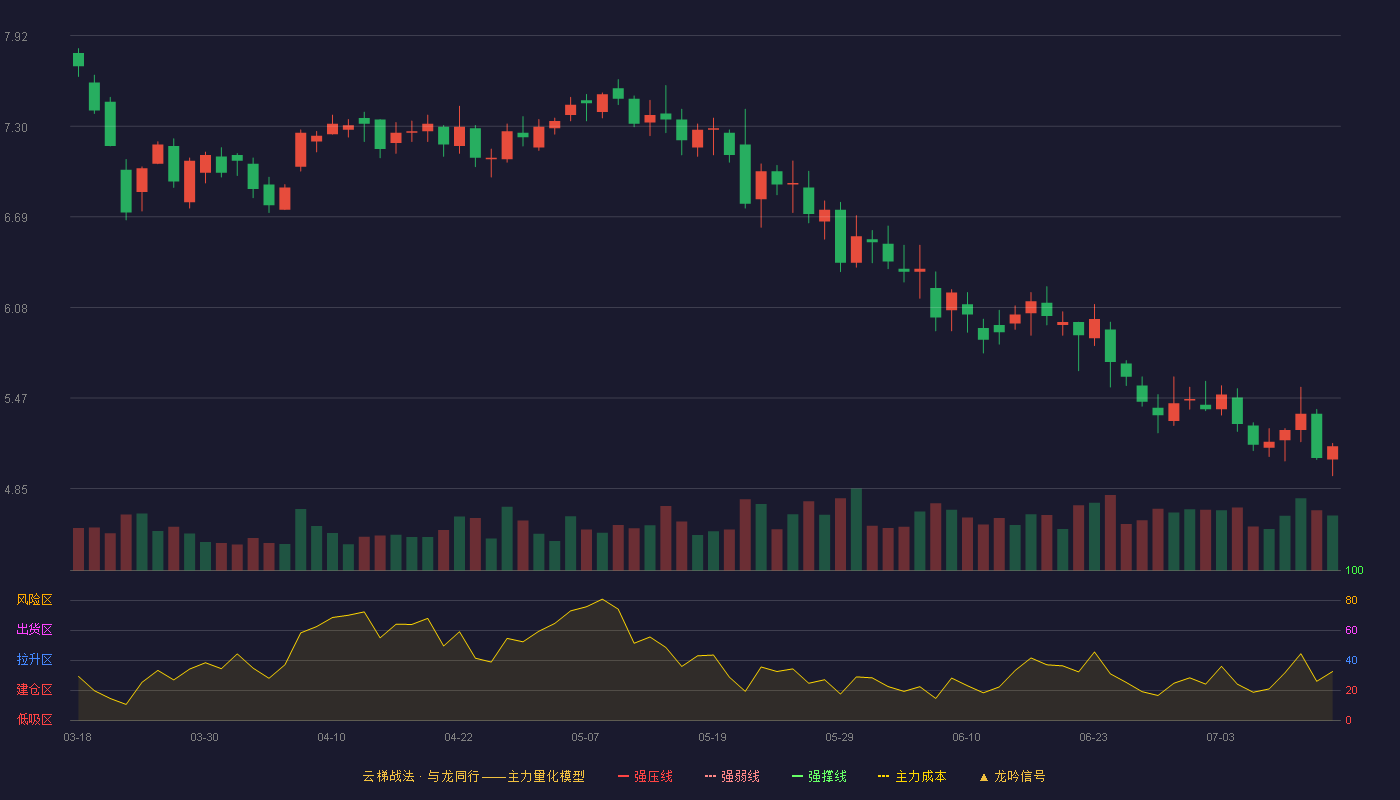Click the pink dotted icon beside 强弱线
Viewport: 1400px width, 800px height.
(x=711, y=776)
